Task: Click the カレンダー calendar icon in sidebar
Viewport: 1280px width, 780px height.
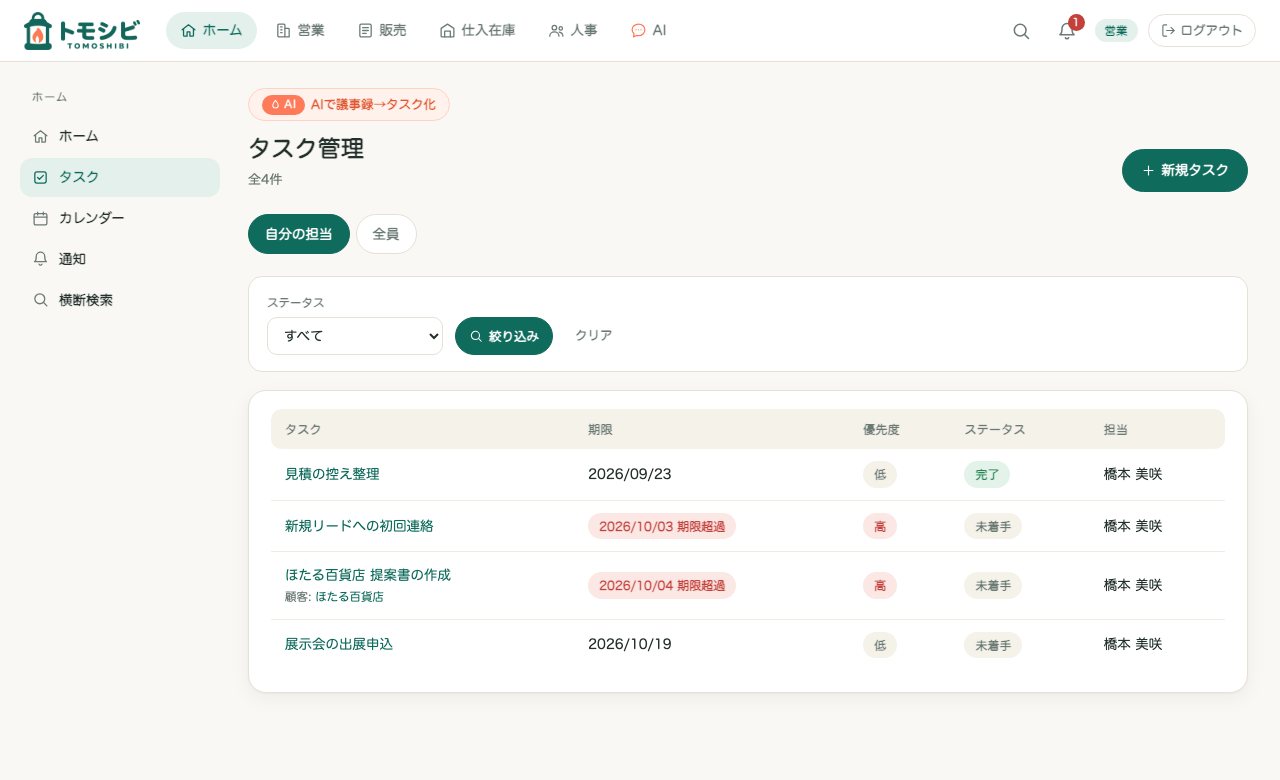Action: [40, 218]
